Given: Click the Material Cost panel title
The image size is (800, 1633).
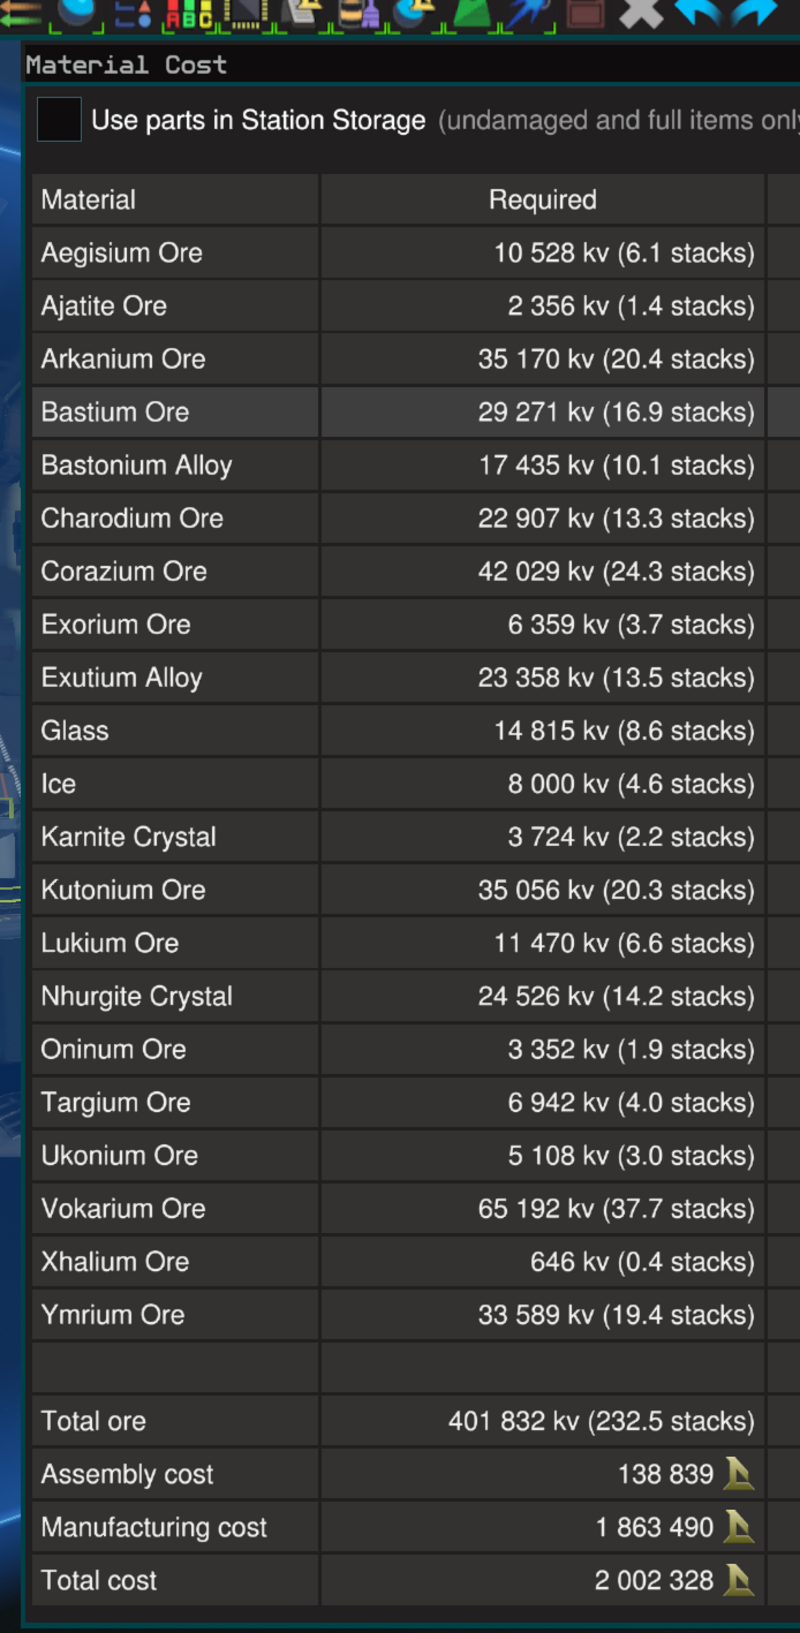Looking at the screenshot, I should pos(126,65).
